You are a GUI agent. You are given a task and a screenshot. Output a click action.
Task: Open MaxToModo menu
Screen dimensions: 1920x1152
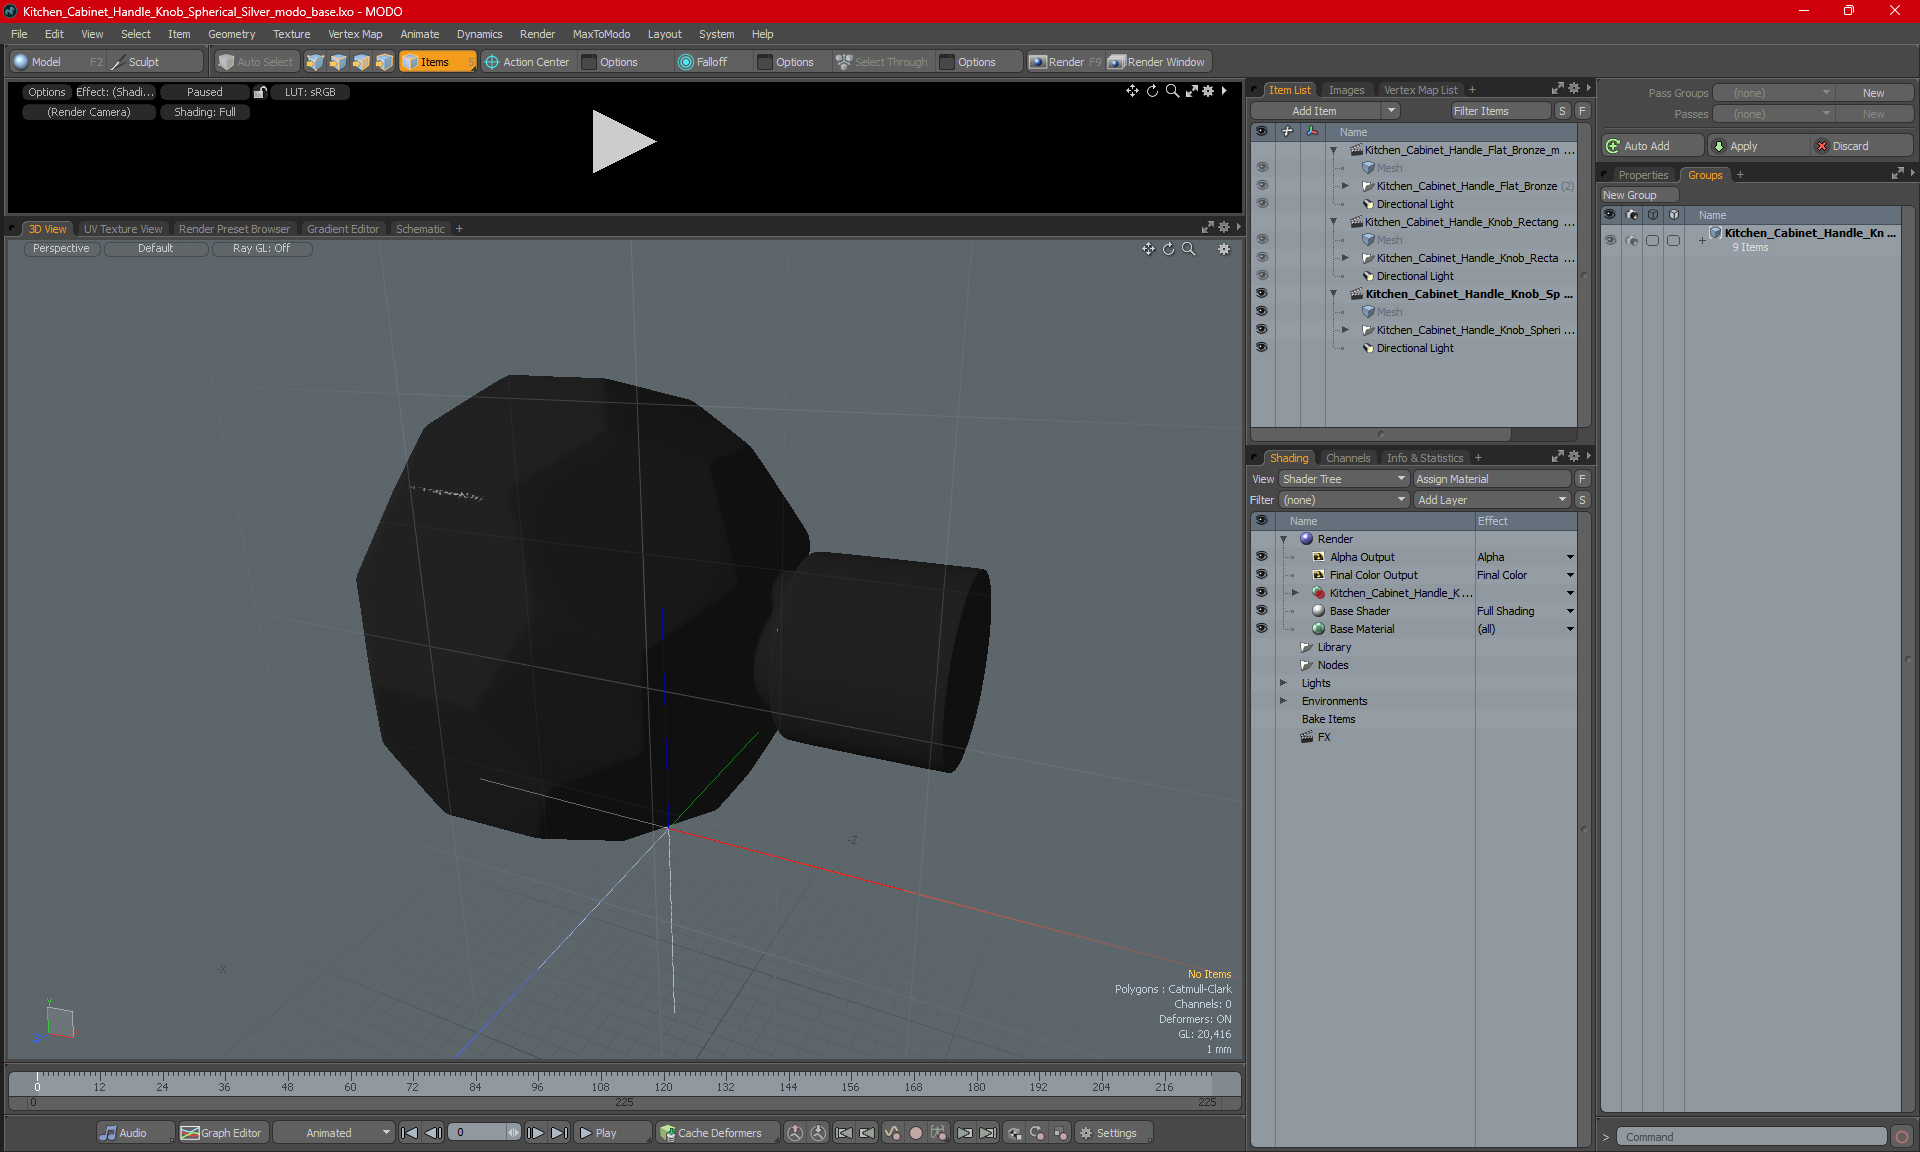coord(601,34)
